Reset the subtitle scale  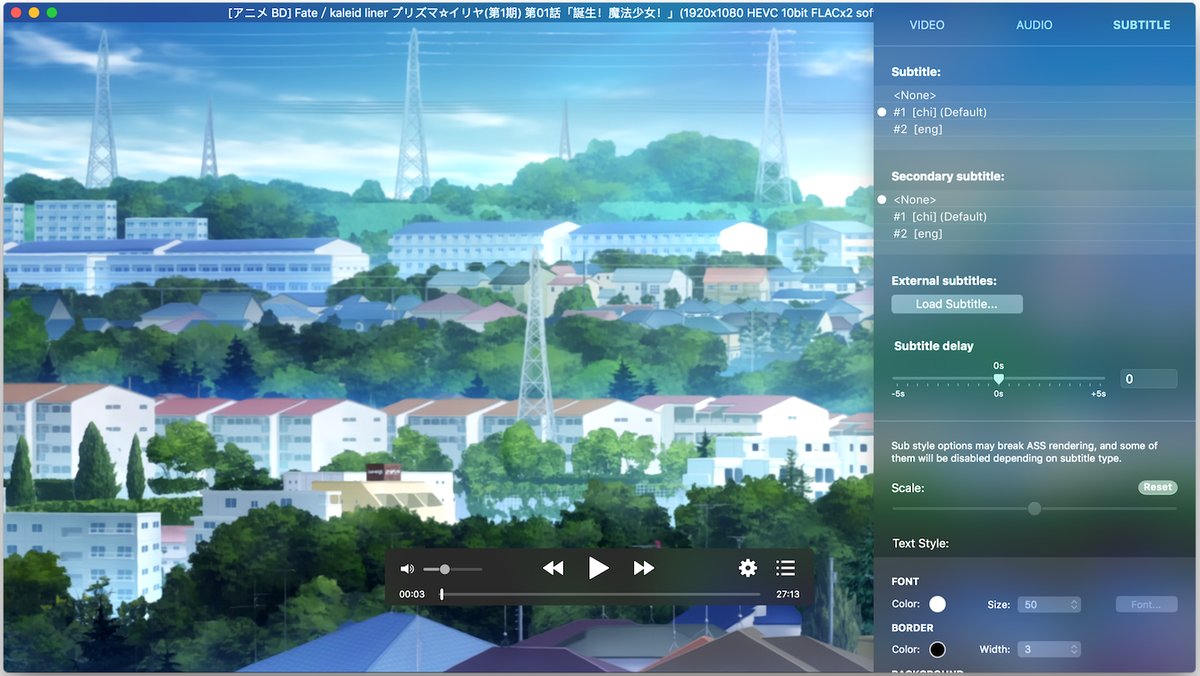point(1157,488)
